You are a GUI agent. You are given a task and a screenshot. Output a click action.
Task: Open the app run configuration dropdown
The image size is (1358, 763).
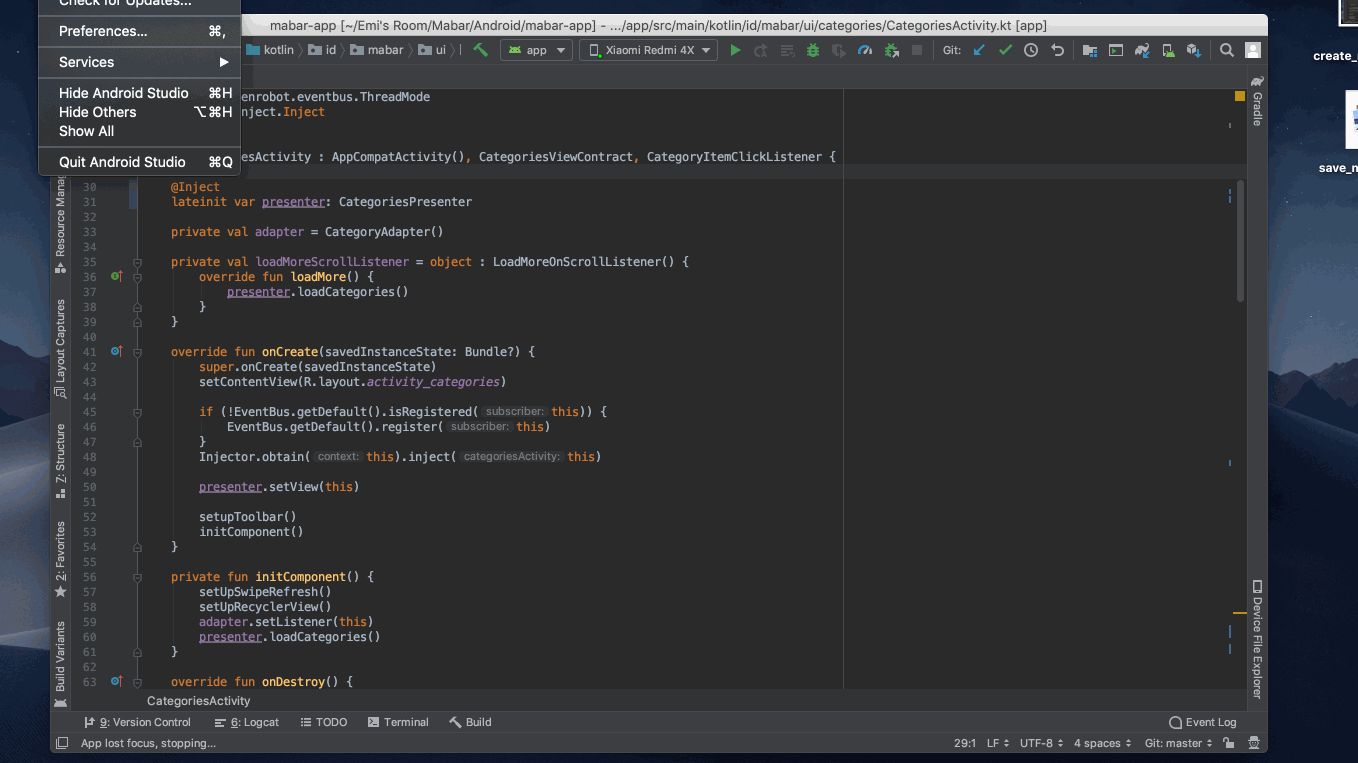pos(537,50)
